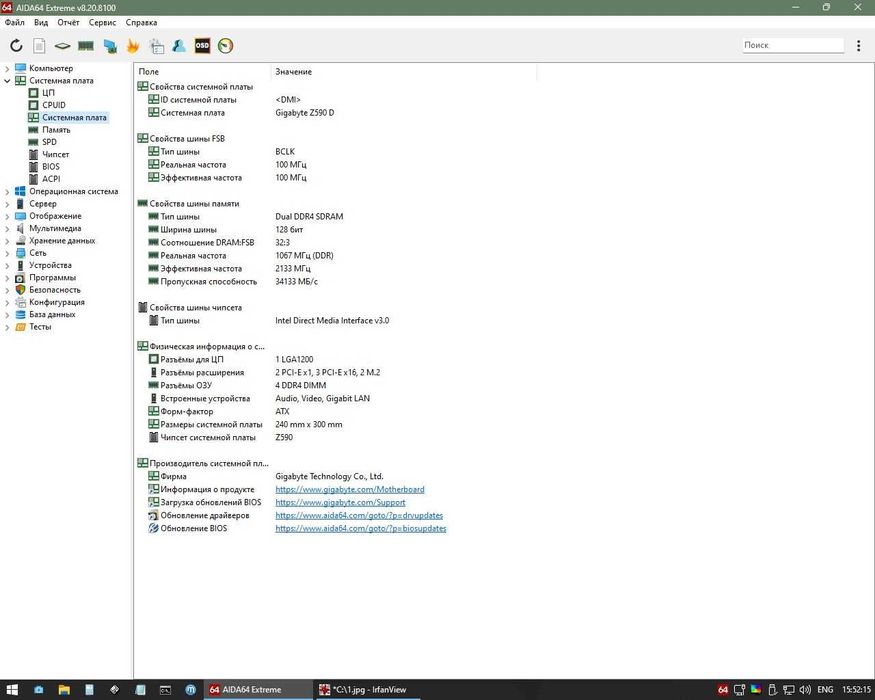Open the Файл menu
The width and height of the screenshot is (875, 700).
[14, 22]
